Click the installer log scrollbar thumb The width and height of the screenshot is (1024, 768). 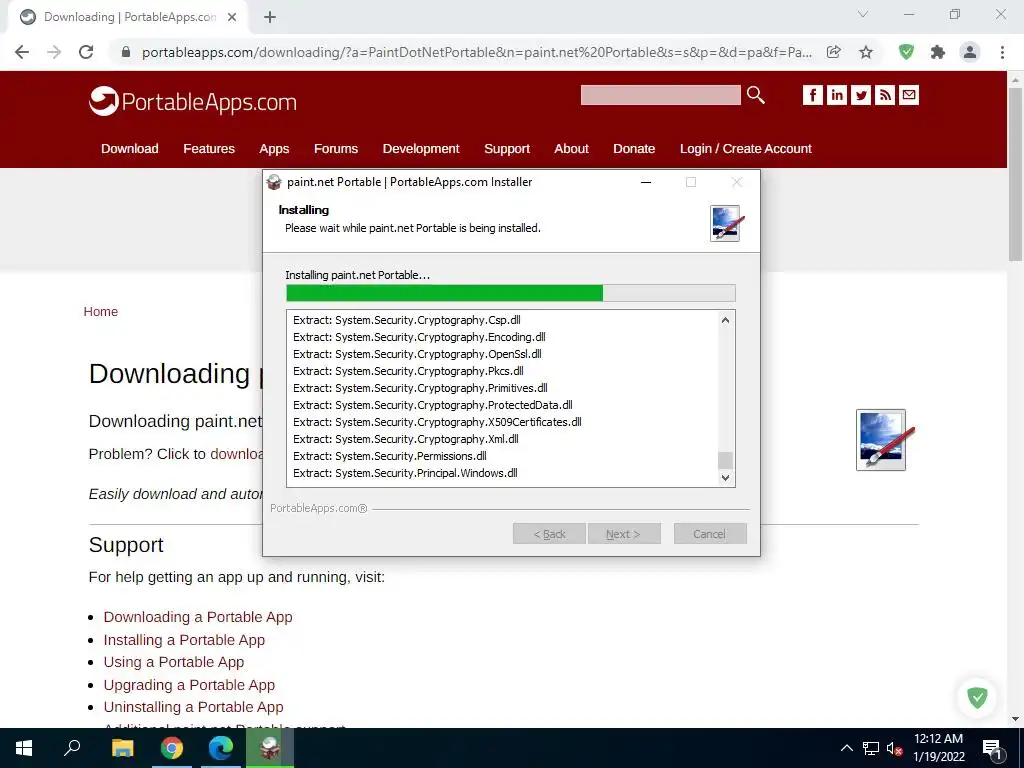(x=725, y=460)
